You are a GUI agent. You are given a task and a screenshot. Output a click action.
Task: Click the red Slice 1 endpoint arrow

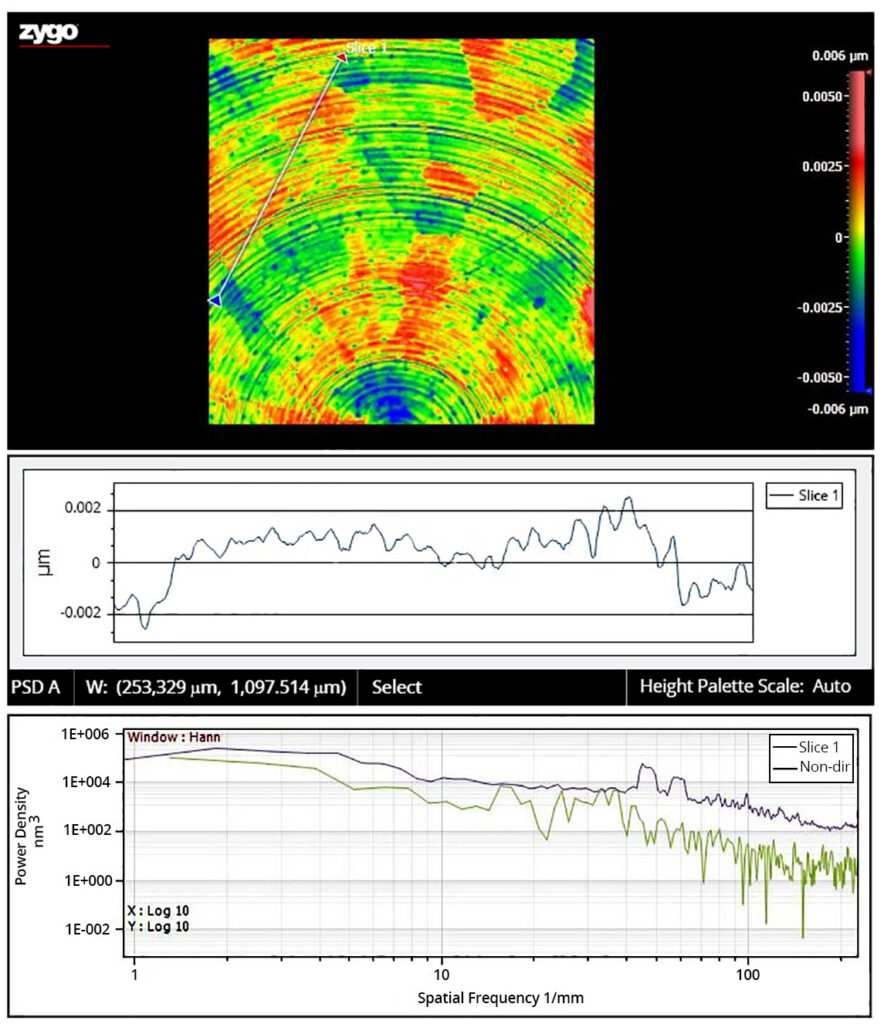(341, 58)
